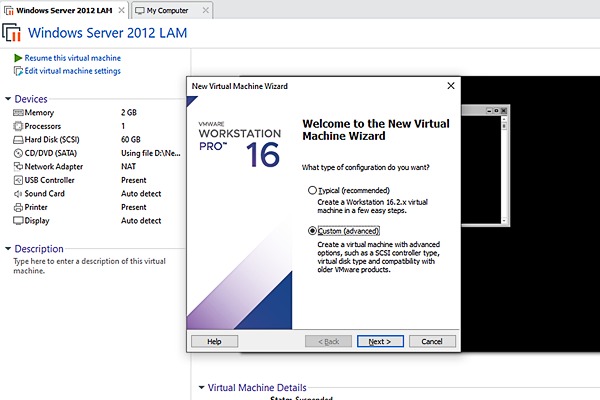Screen dimensions: 600x400
Task: Switch to Windows Server 2012 LAM tab
Action: tap(64, 10)
